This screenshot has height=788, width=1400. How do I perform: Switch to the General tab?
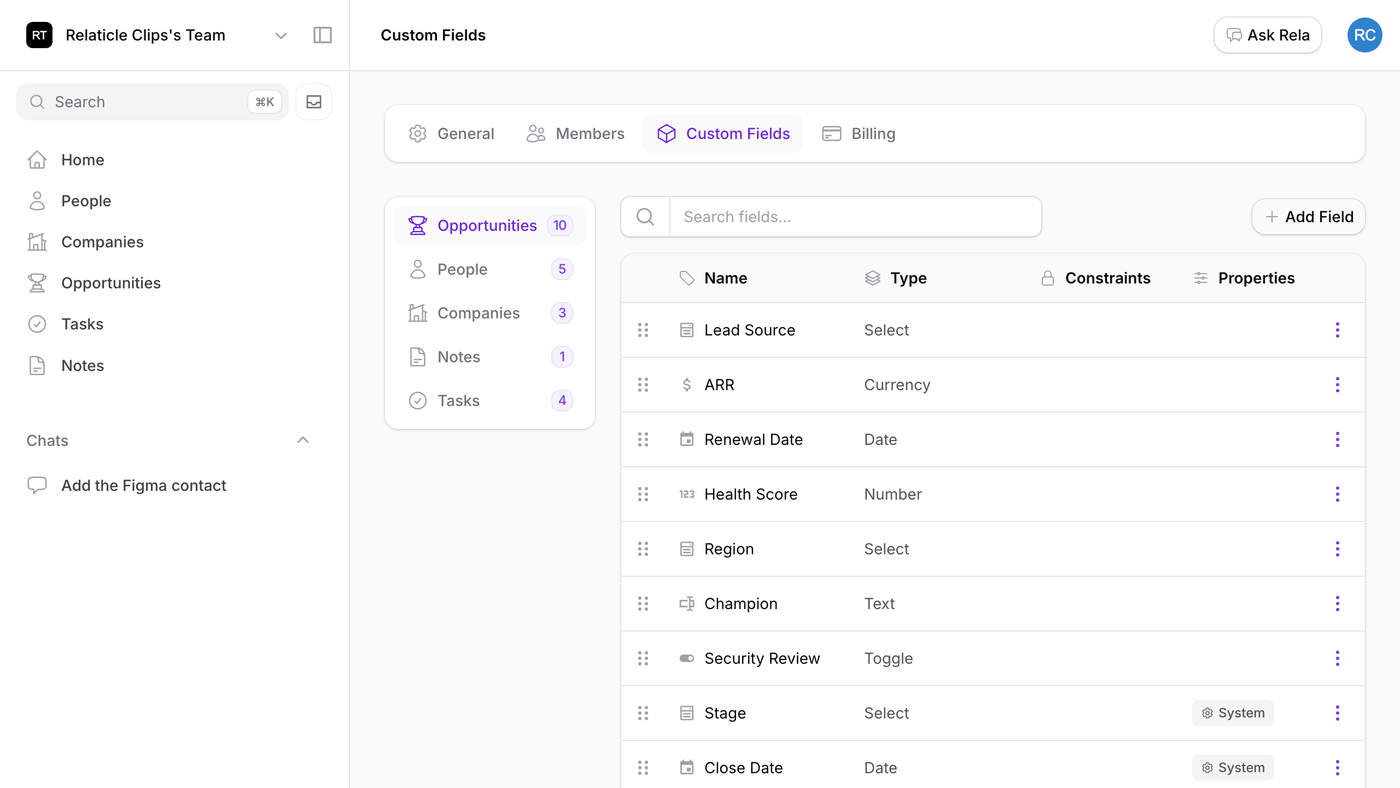pyautogui.click(x=452, y=134)
